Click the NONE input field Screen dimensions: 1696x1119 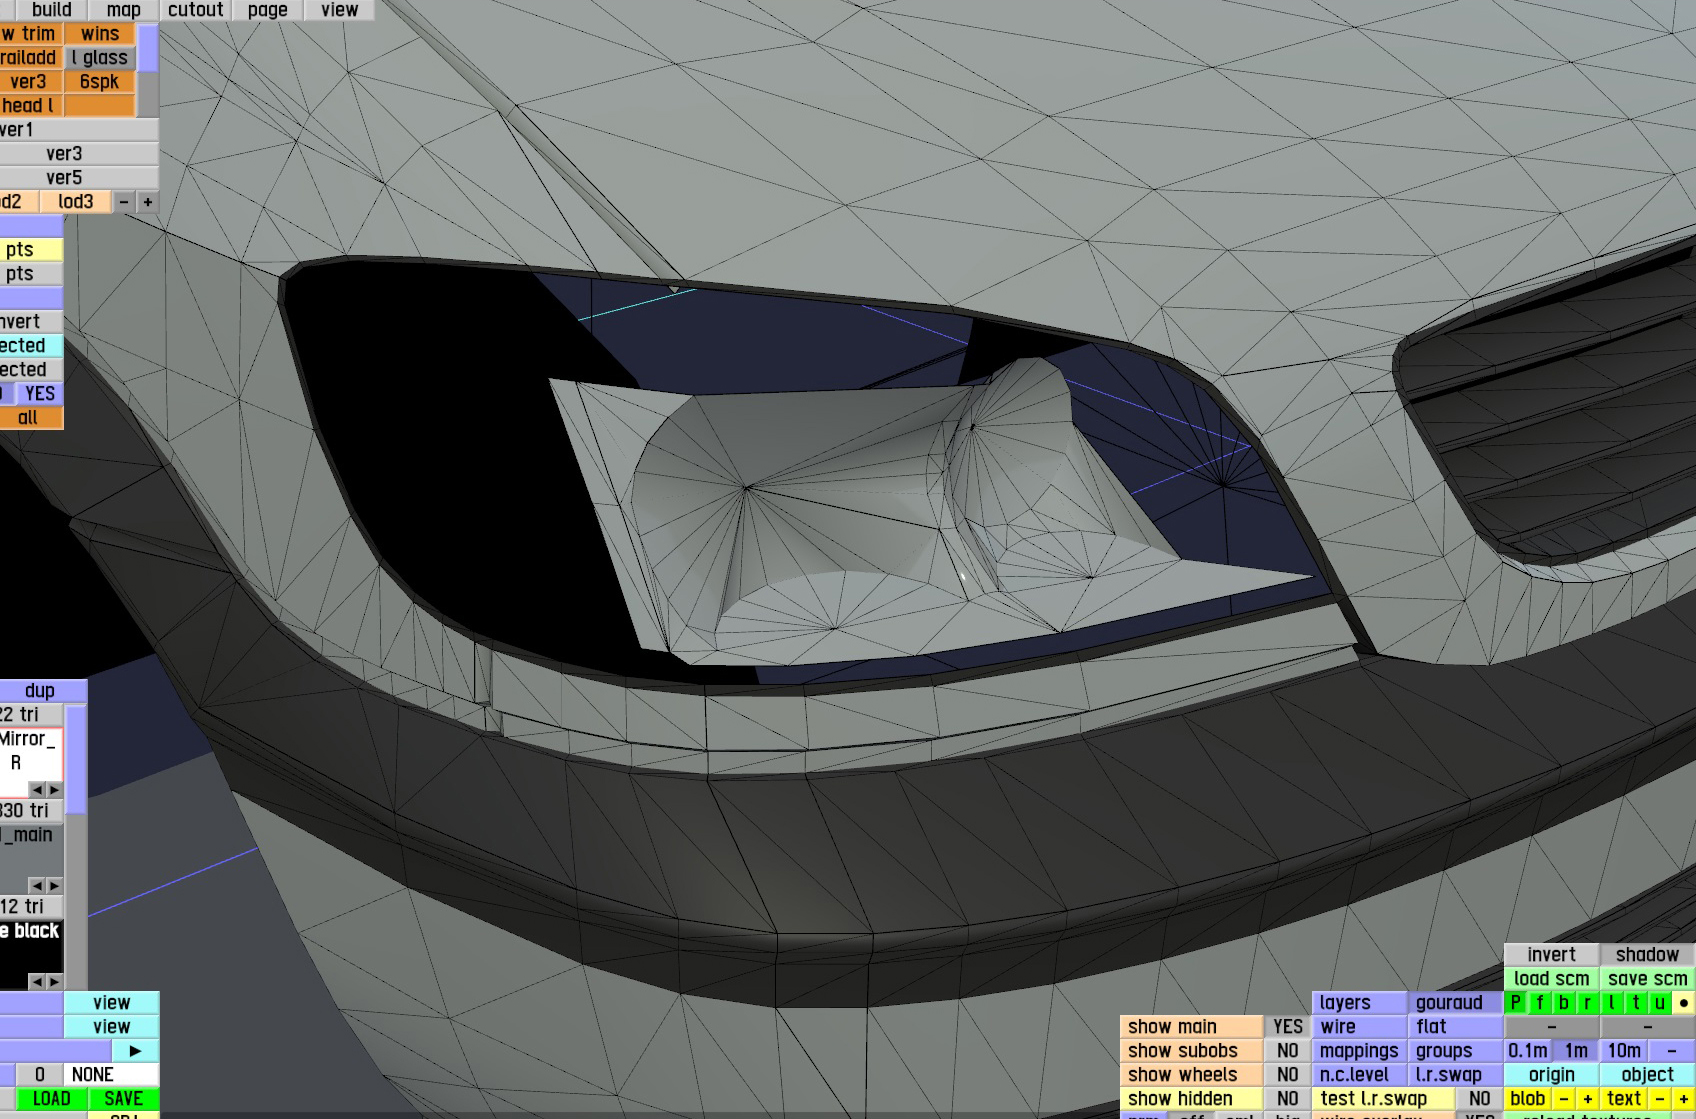coord(112,1075)
